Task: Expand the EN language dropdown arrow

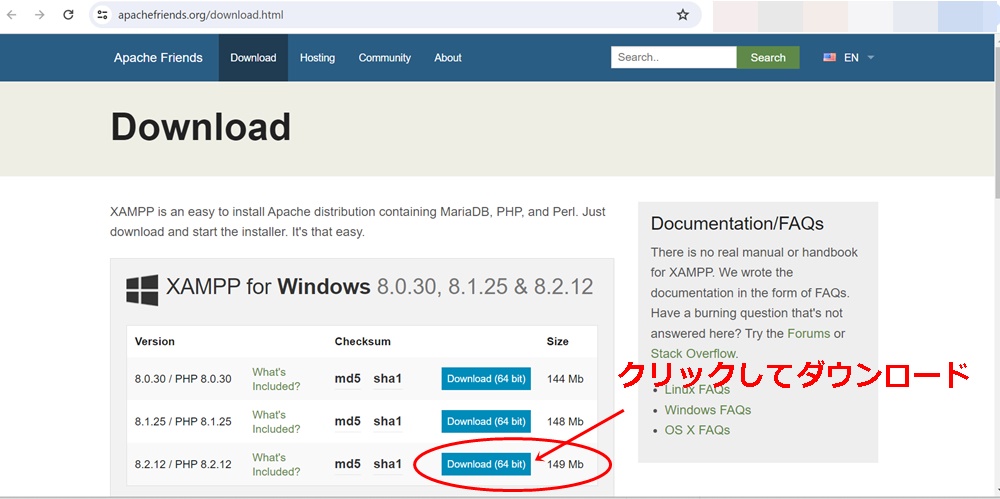Action: [x=871, y=57]
